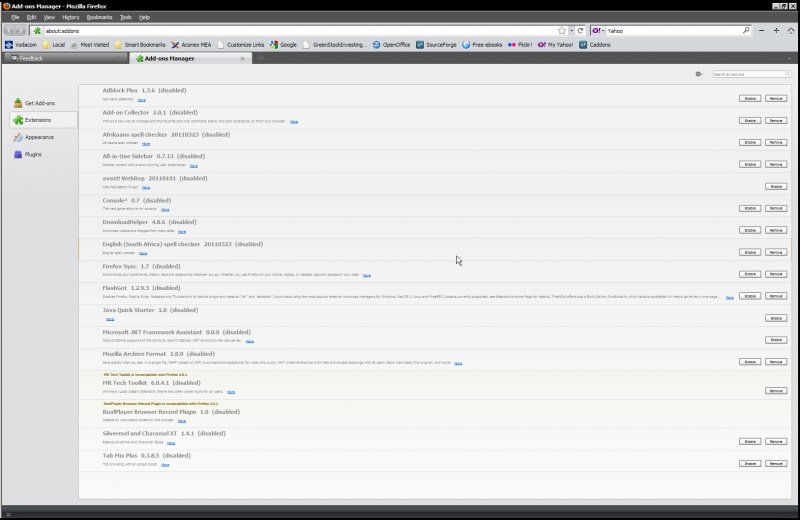800x520 pixels.
Task: Go back with the Back arrow button
Action: coord(10,31)
